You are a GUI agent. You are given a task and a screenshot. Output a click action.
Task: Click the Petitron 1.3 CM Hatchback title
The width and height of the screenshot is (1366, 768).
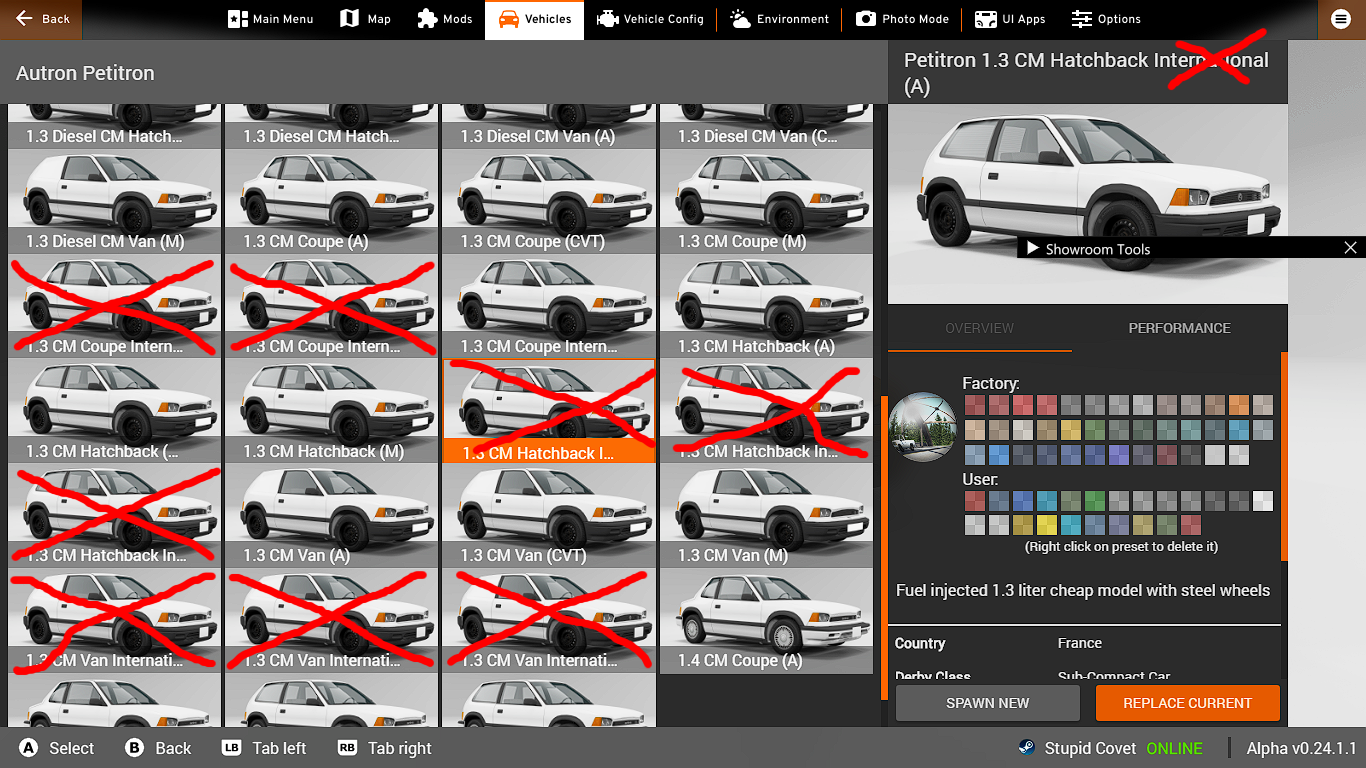pos(1086,73)
